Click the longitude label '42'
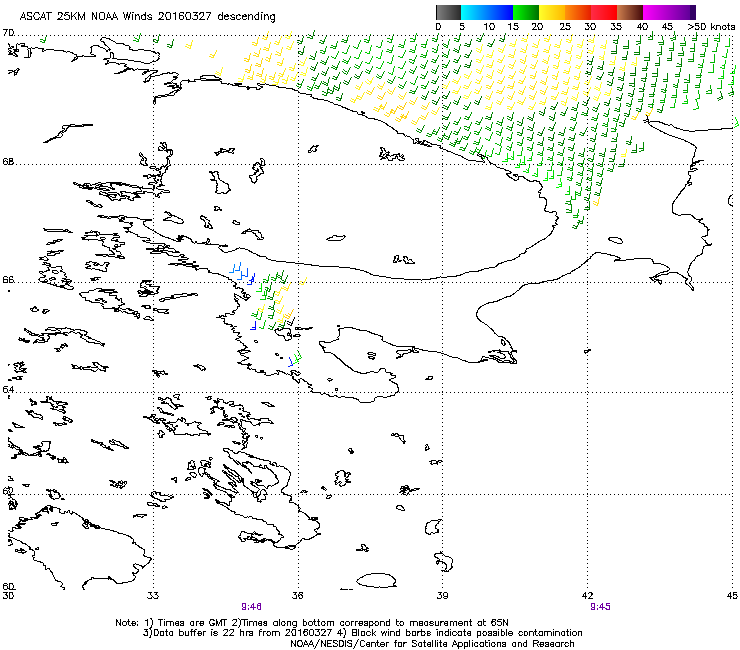This screenshot has height=650, width=740. [x=587, y=595]
